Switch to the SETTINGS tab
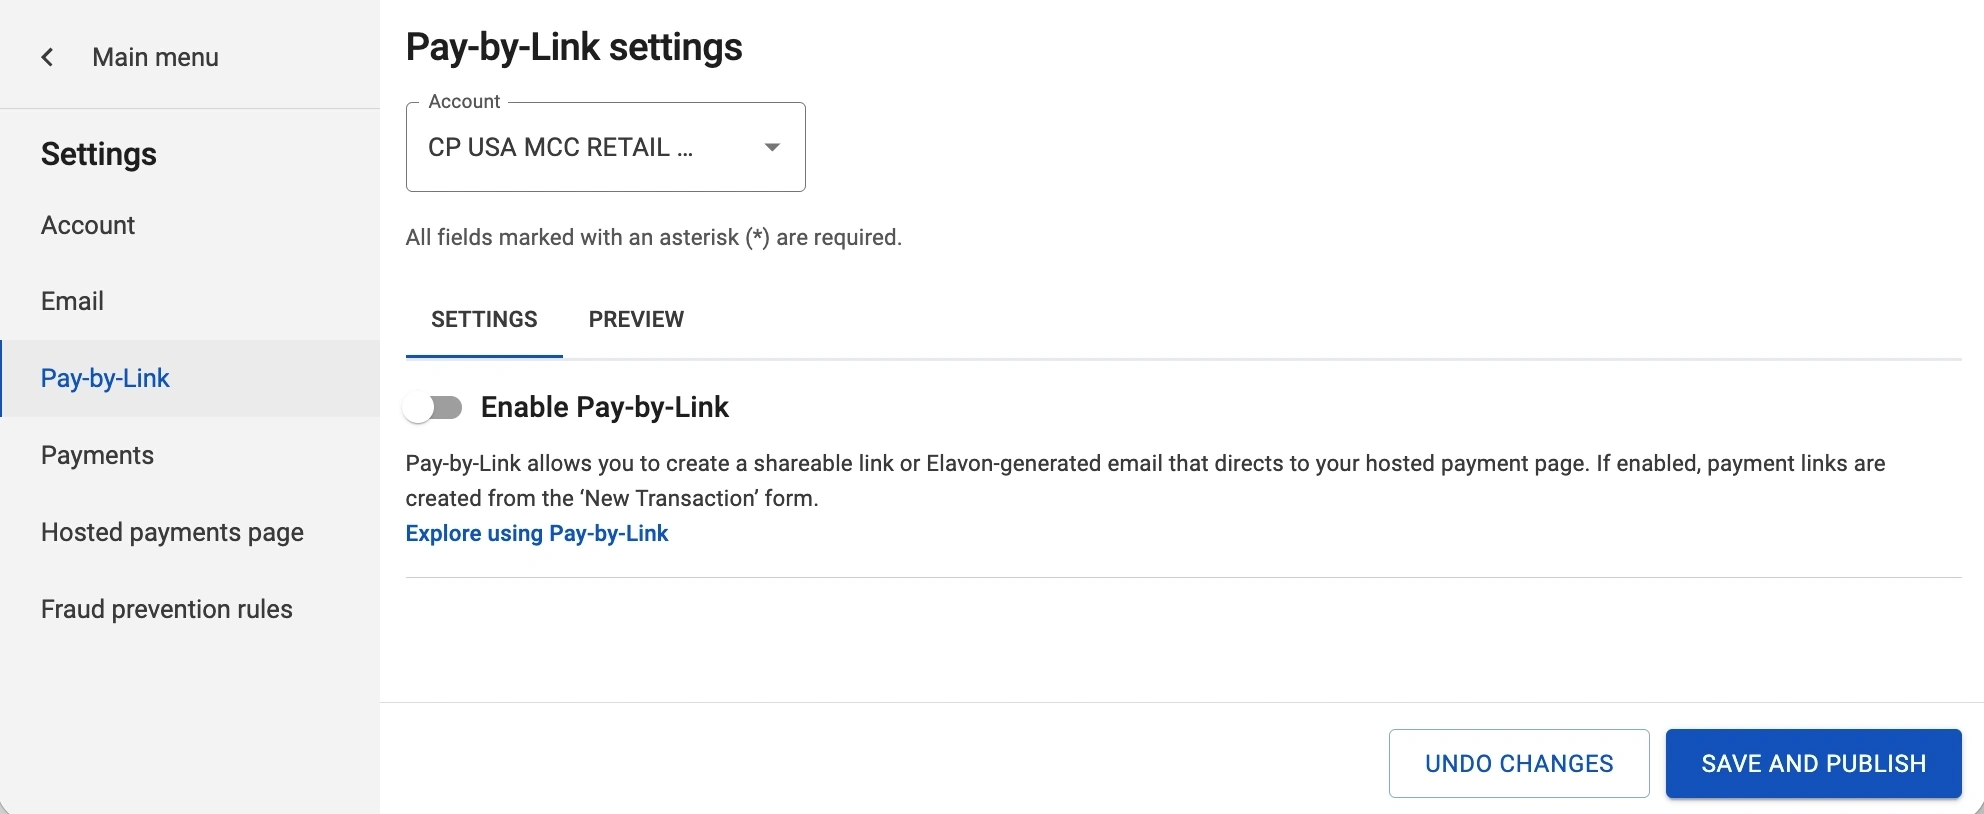 click(484, 319)
